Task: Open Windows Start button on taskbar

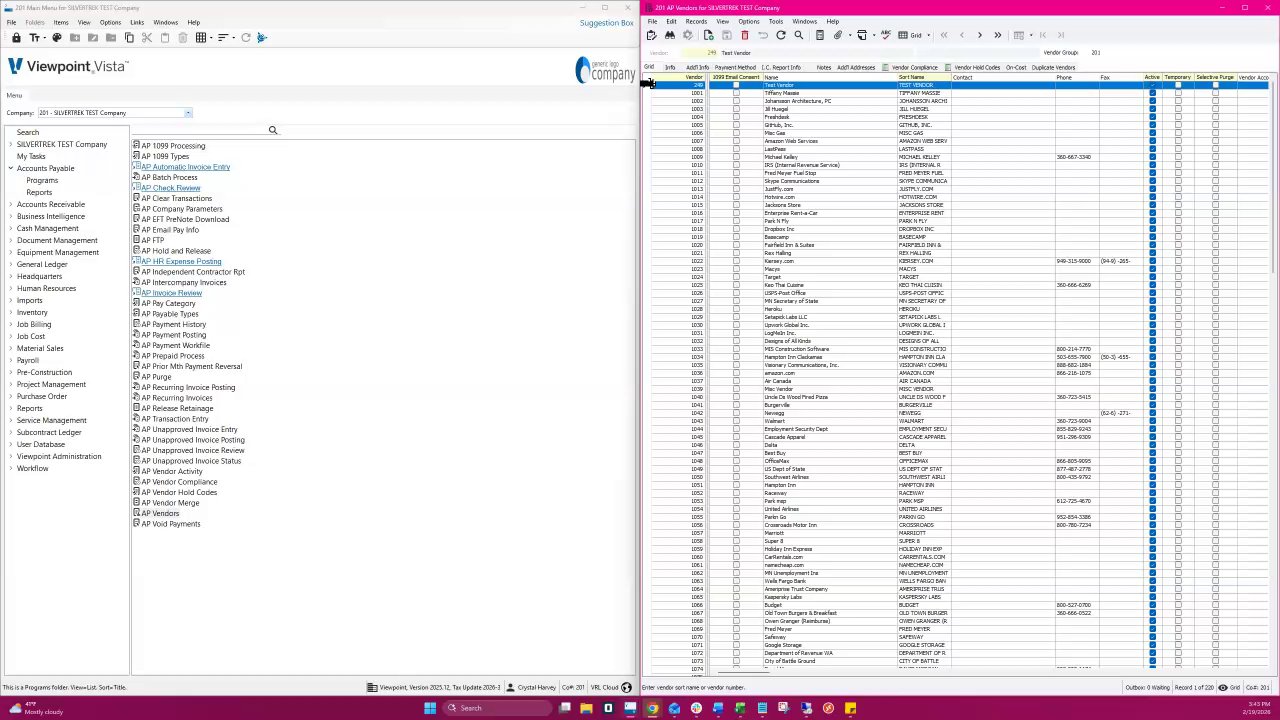Action: click(430, 708)
